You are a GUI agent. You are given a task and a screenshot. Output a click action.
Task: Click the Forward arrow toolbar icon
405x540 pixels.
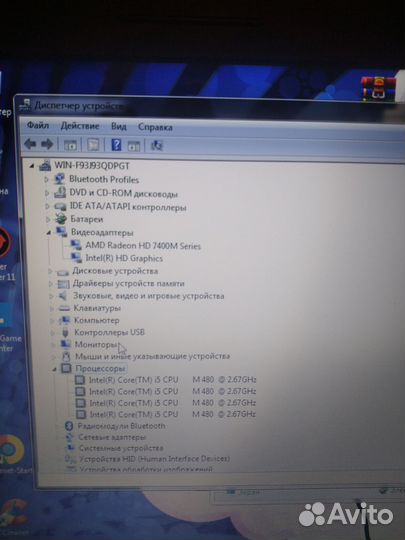click(47, 144)
